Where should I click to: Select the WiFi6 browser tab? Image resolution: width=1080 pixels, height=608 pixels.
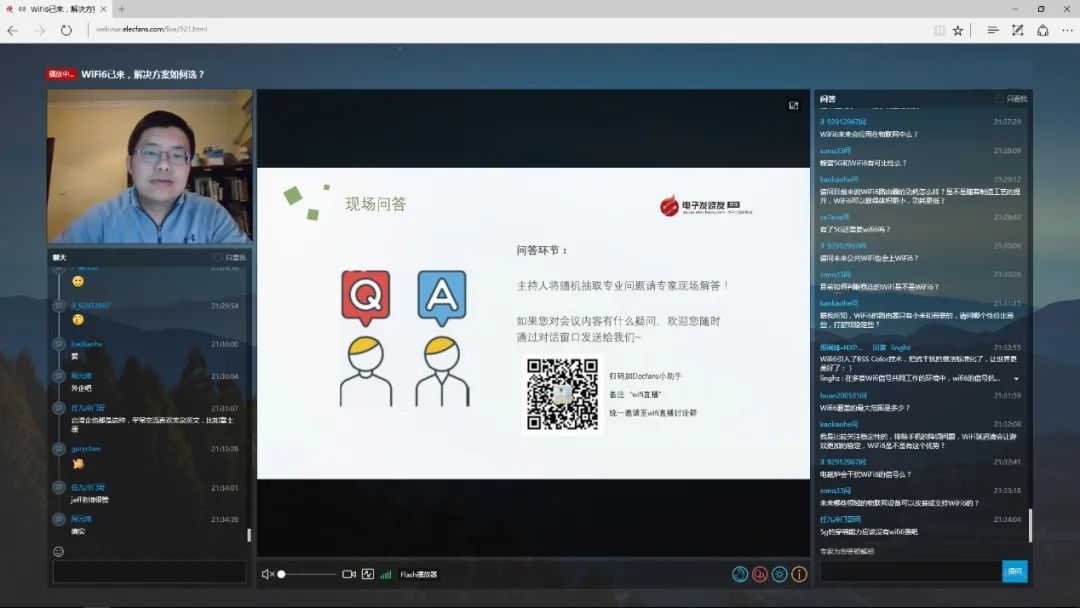click(x=55, y=8)
